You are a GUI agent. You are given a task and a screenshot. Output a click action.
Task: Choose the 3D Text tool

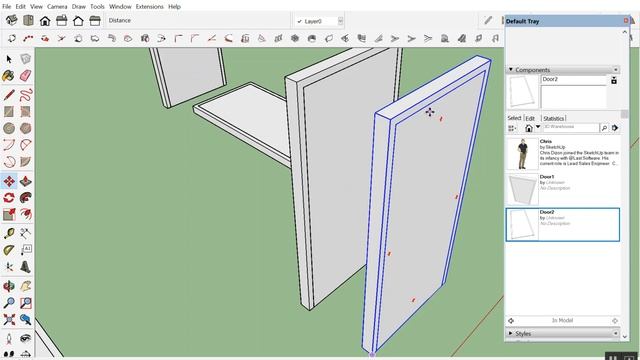tap(26, 267)
